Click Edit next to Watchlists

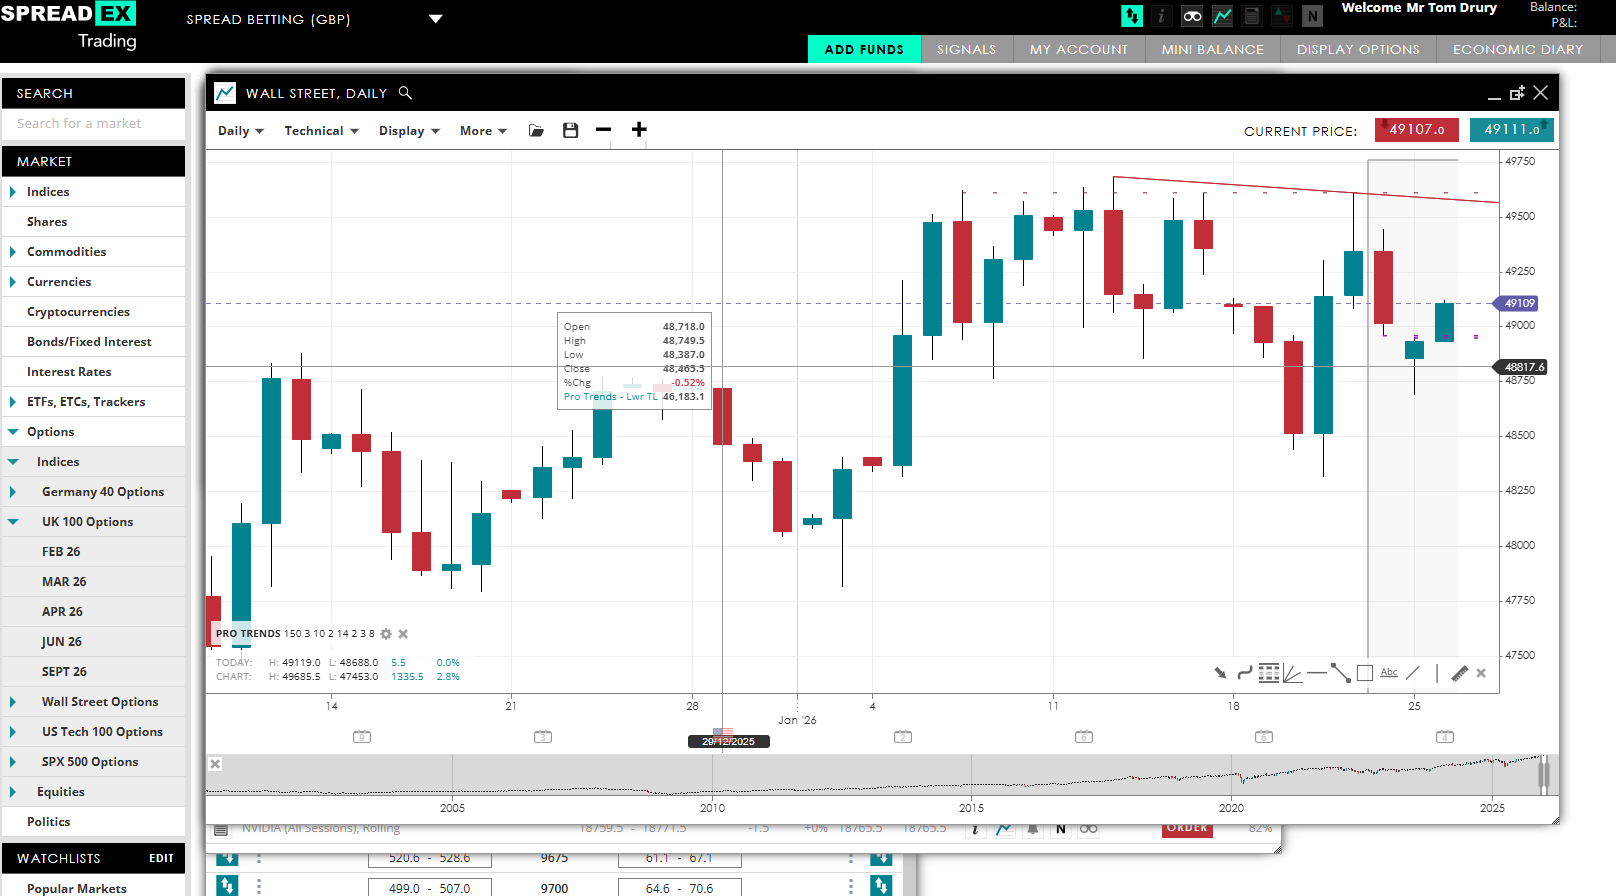[161, 858]
